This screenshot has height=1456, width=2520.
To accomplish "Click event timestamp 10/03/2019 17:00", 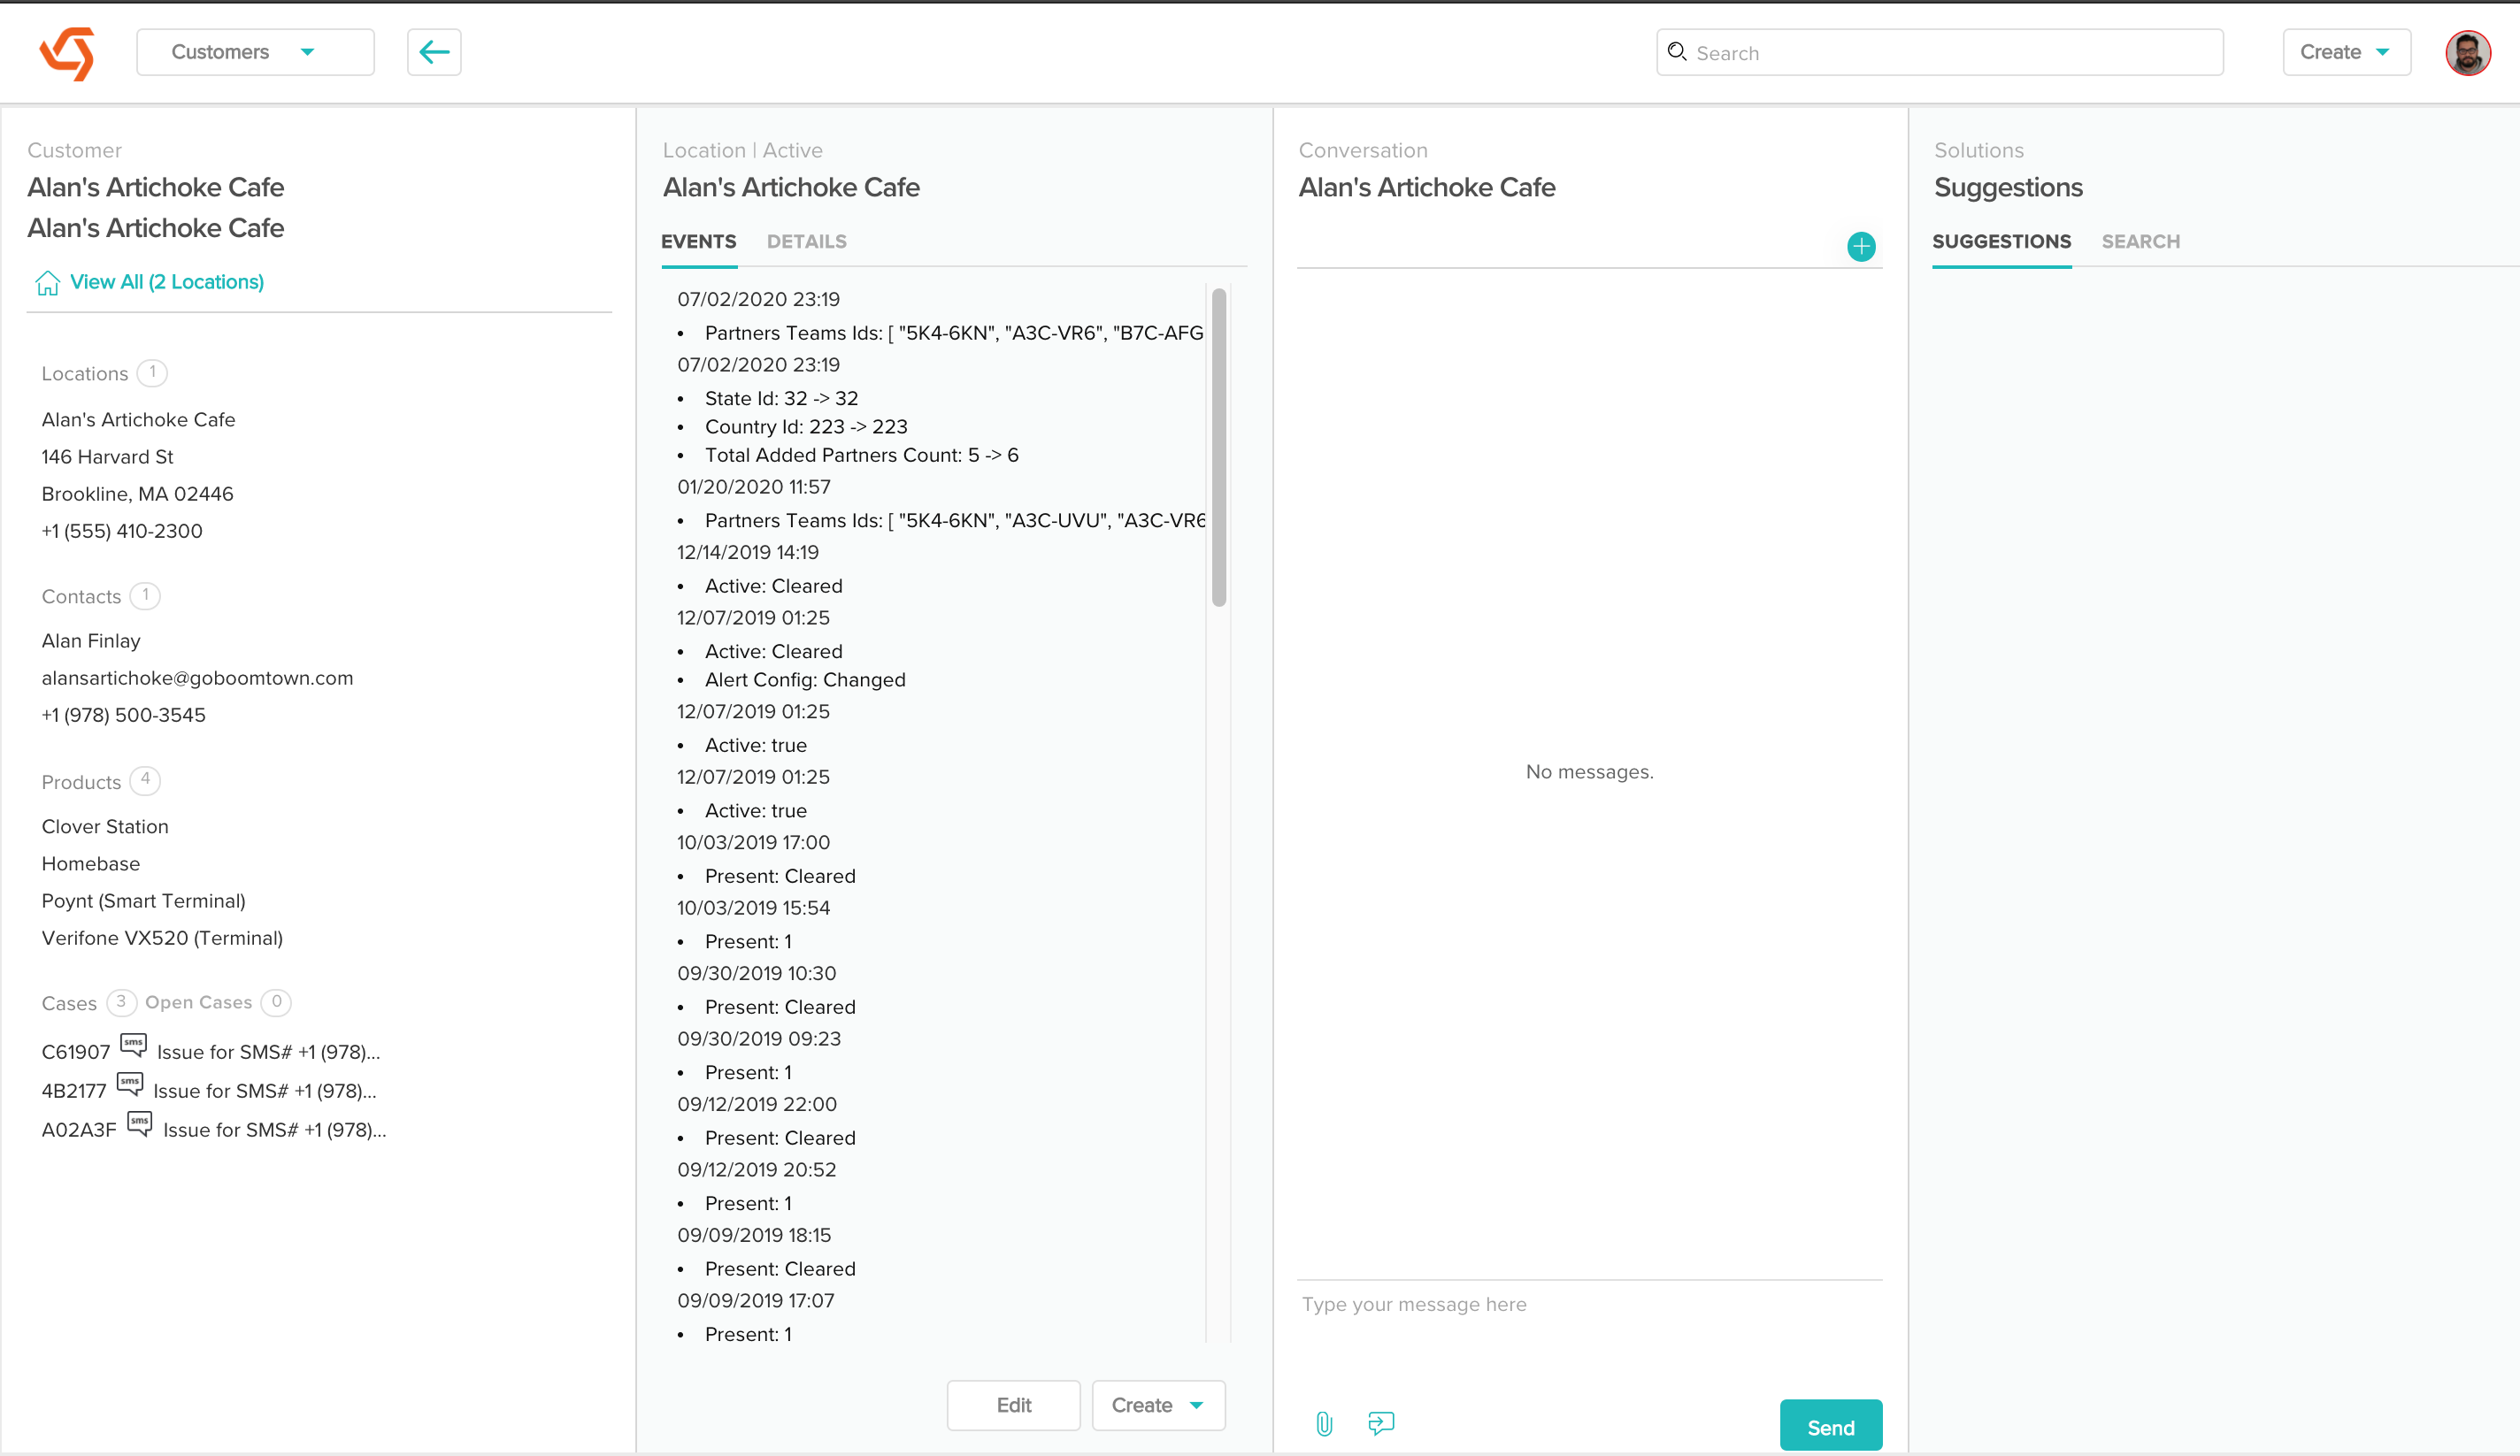I will [x=753, y=842].
